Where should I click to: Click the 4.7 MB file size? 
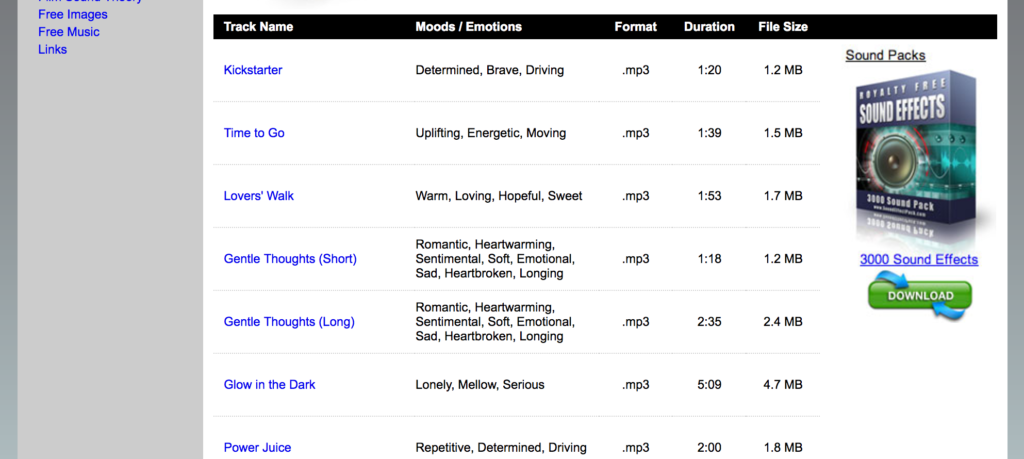coord(783,385)
